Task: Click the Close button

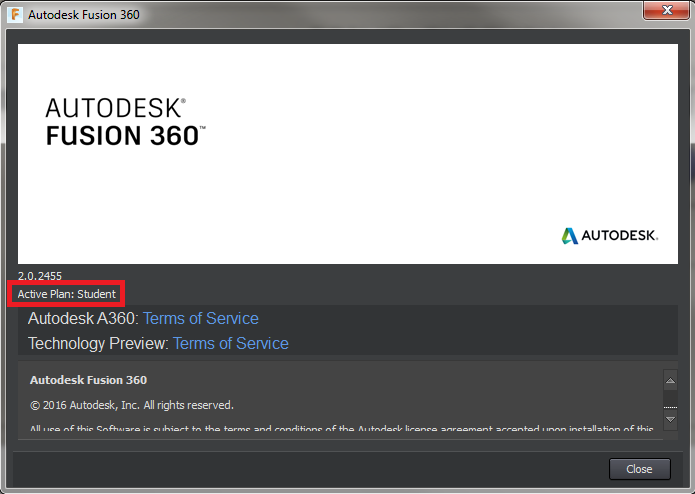Action: [640, 469]
